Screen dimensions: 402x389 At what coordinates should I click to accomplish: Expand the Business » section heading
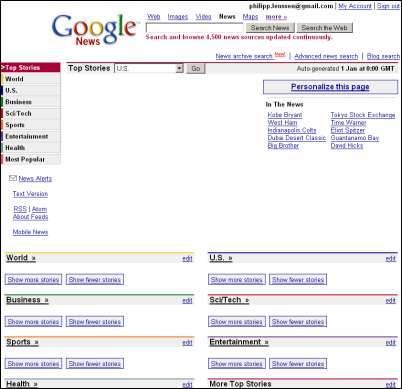tap(27, 300)
